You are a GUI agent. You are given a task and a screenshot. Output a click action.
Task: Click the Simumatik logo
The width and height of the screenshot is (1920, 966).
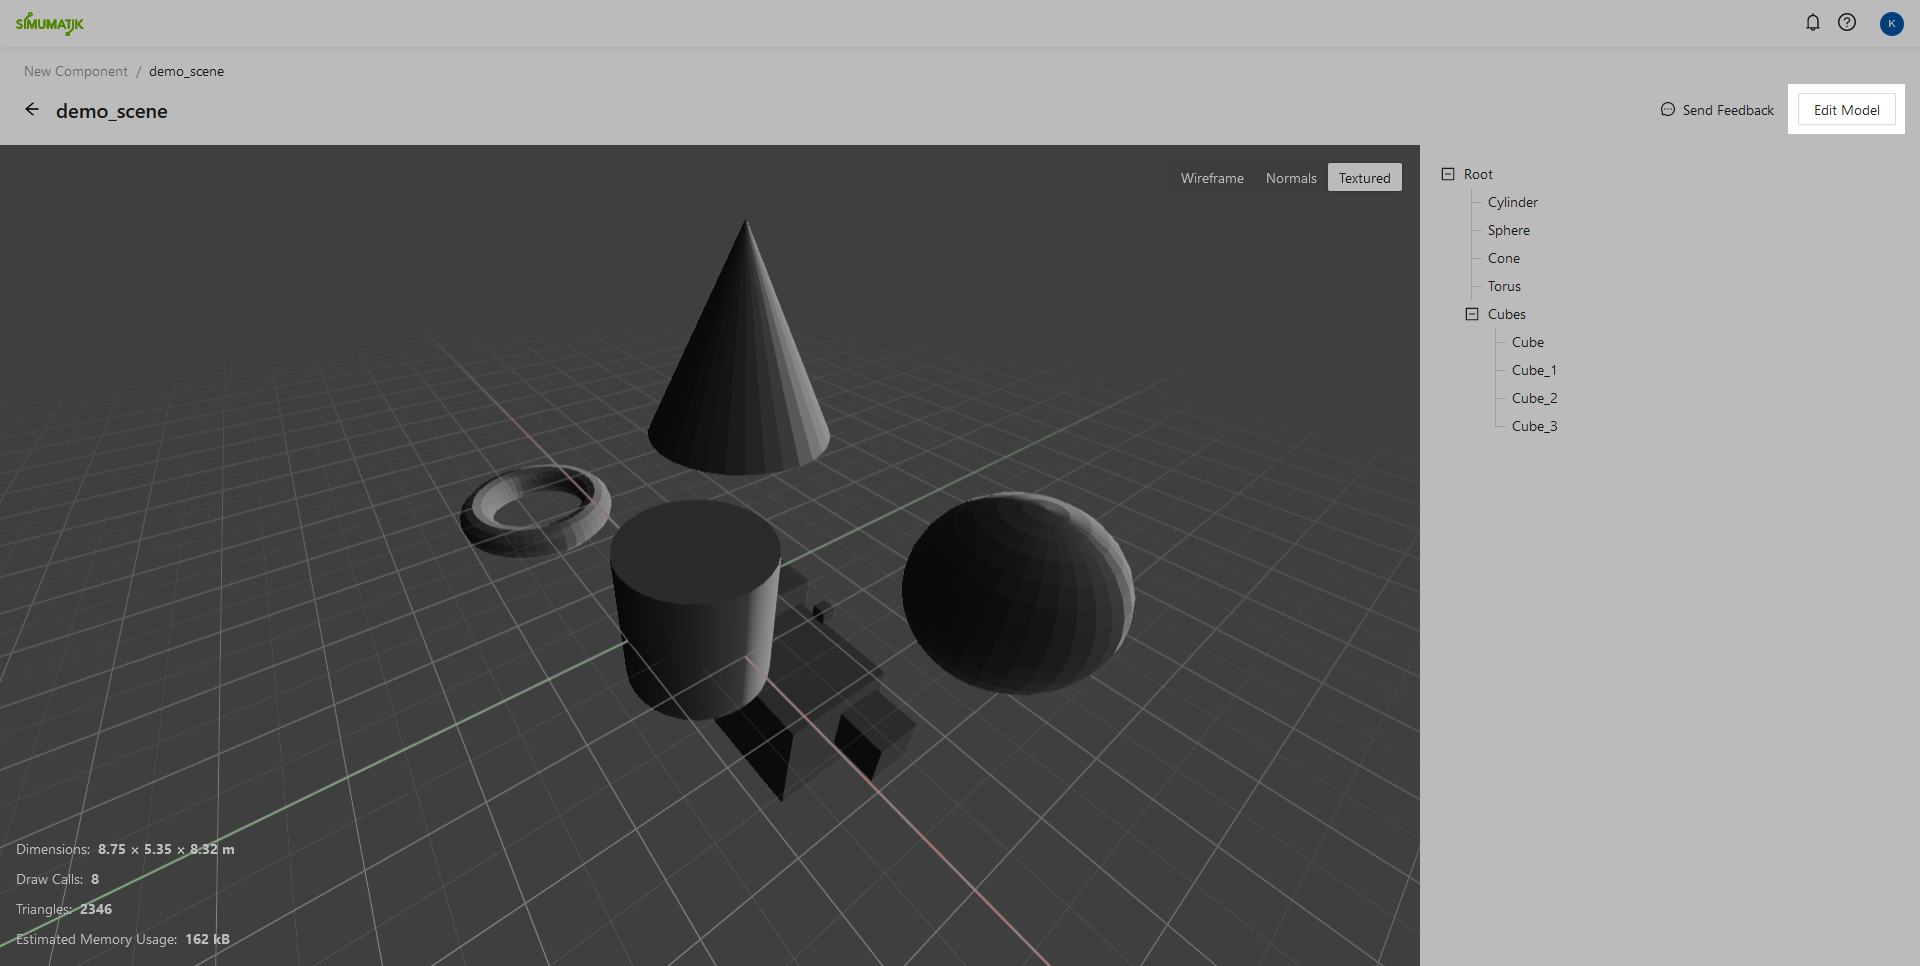click(51, 23)
